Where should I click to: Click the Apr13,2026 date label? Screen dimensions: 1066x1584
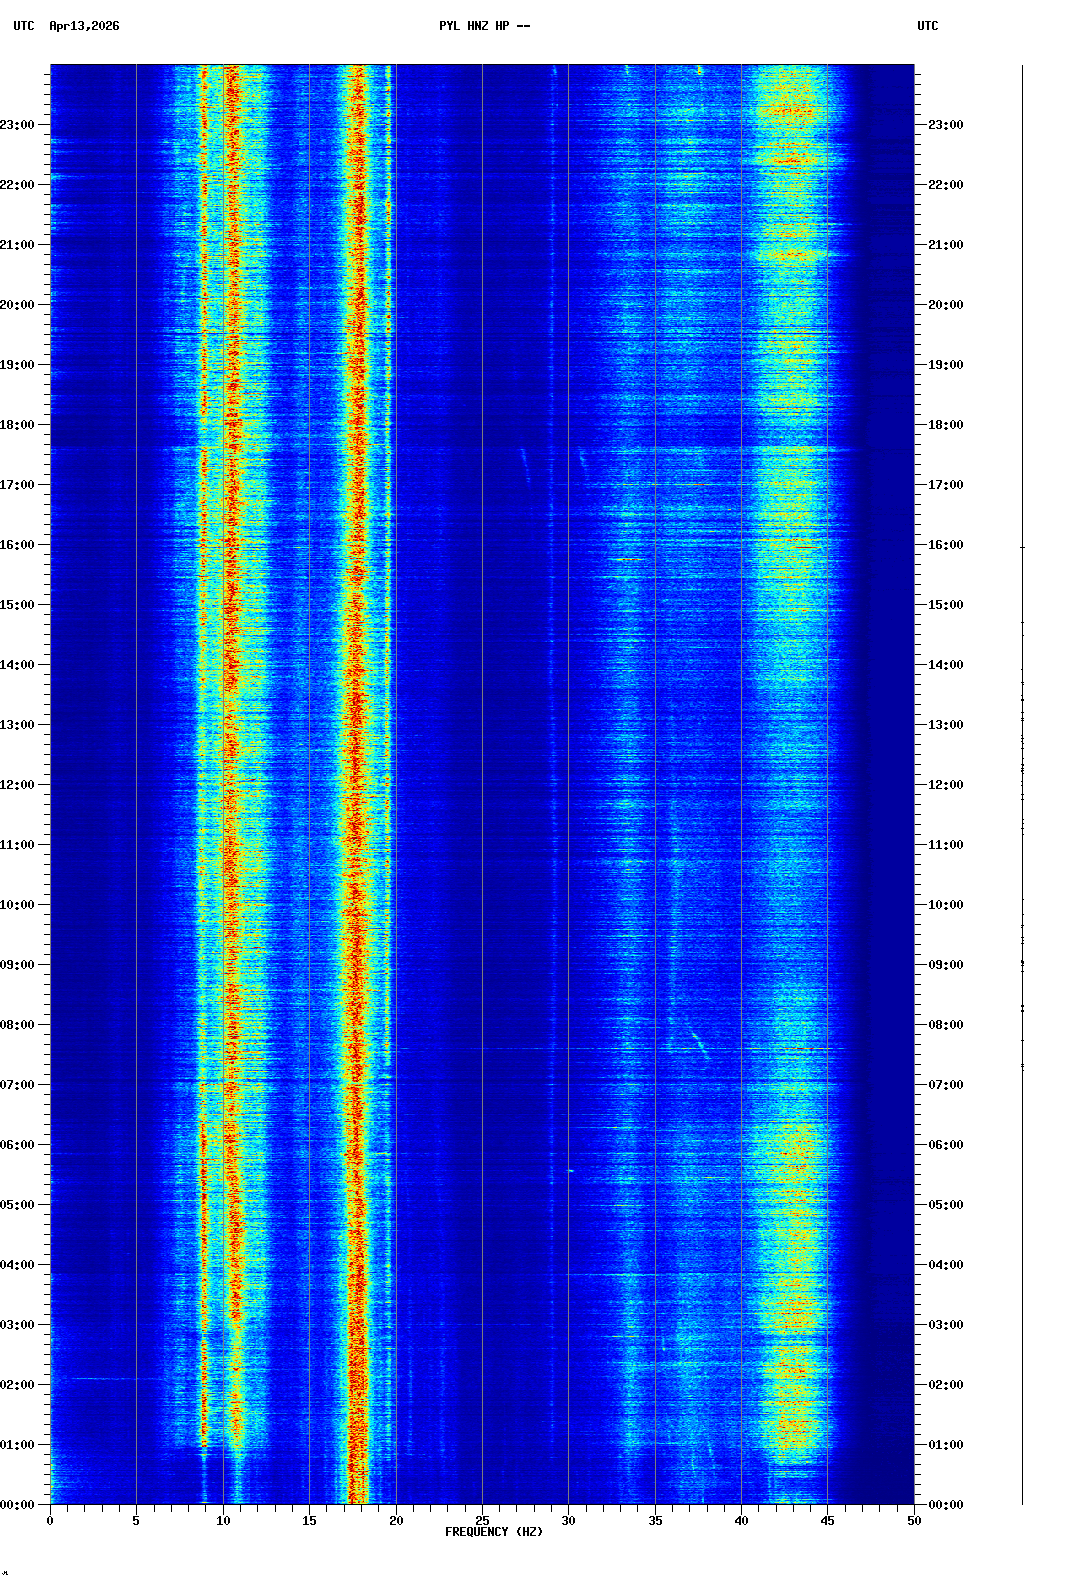tap(84, 26)
